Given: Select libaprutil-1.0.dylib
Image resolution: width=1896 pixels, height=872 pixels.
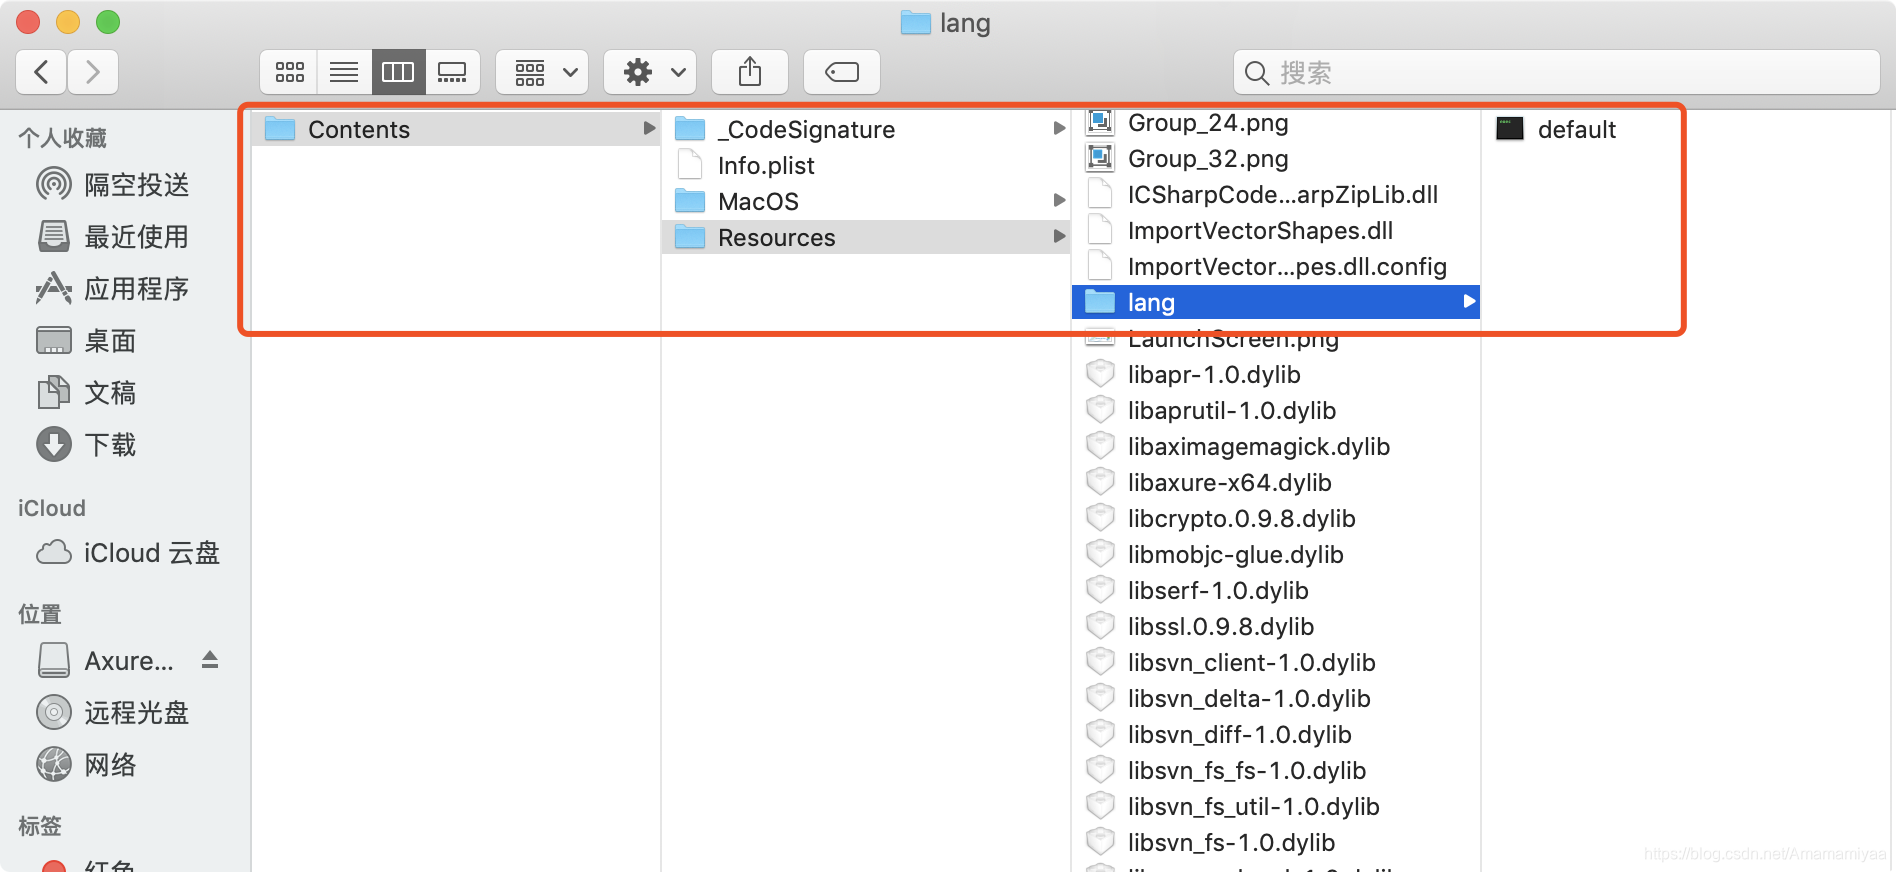Looking at the screenshot, I should 1275,411.
